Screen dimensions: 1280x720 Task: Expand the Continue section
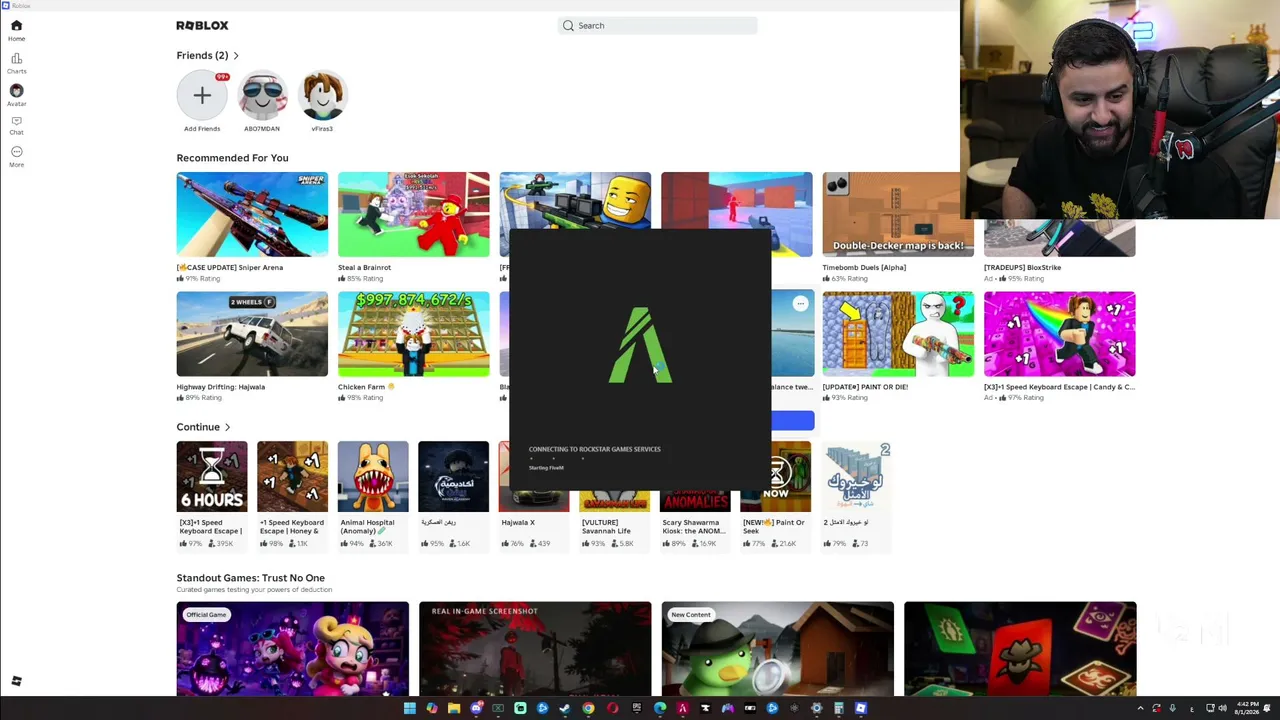coord(204,427)
